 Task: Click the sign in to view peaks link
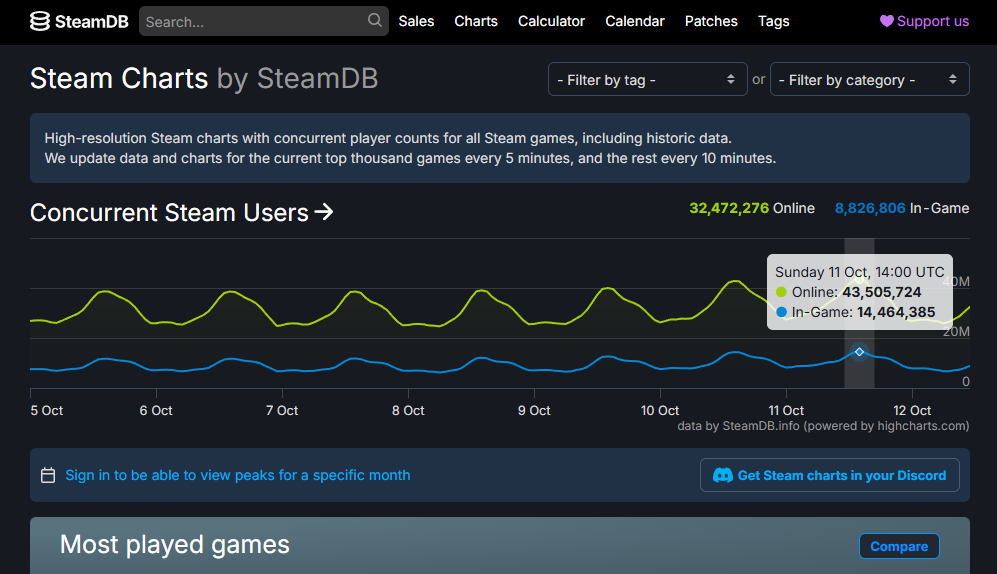click(x=238, y=475)
